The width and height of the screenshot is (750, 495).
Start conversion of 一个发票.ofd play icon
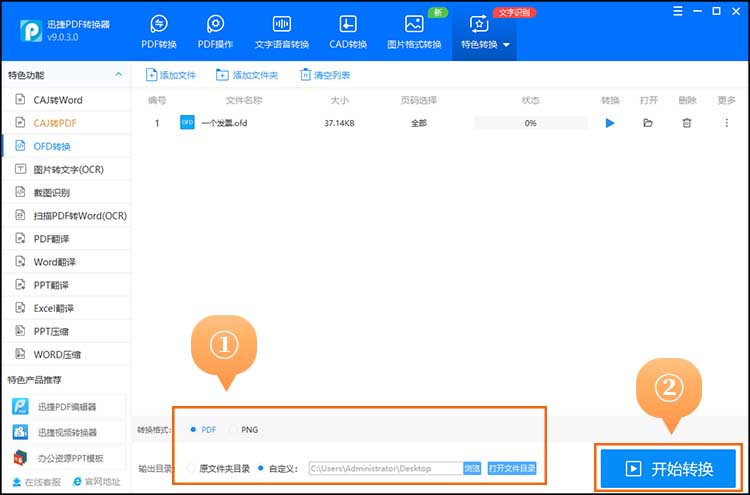(x=610, y=123)
